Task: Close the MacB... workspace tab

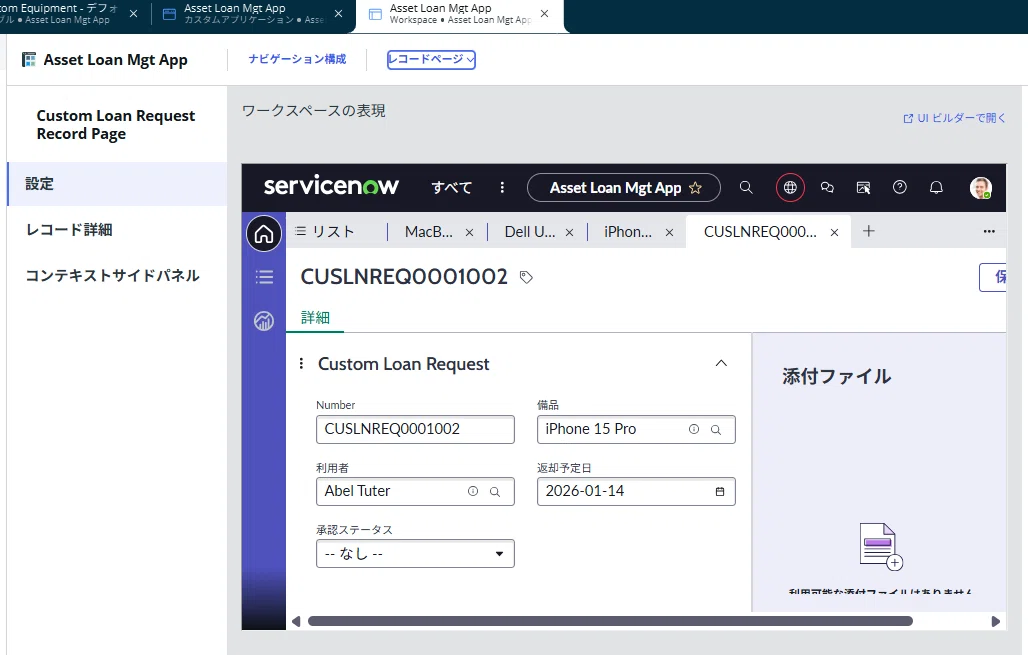Action: (469, 232)
